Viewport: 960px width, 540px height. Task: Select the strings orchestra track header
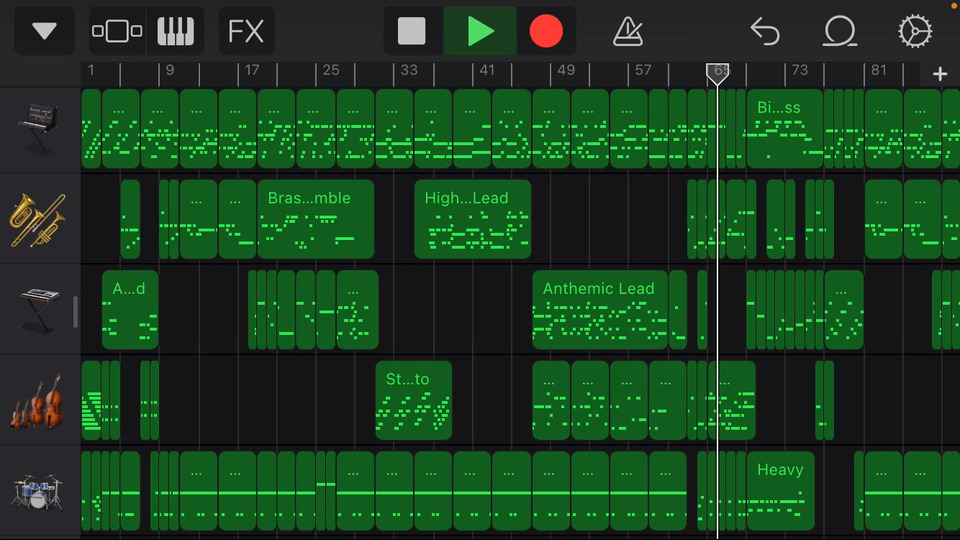click(38, 401)
